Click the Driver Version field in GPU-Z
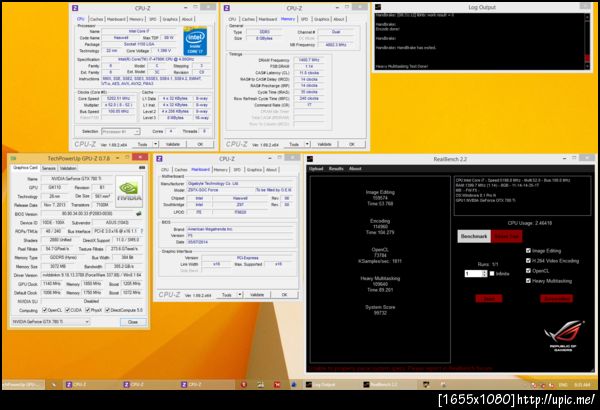 coord(92,275)
